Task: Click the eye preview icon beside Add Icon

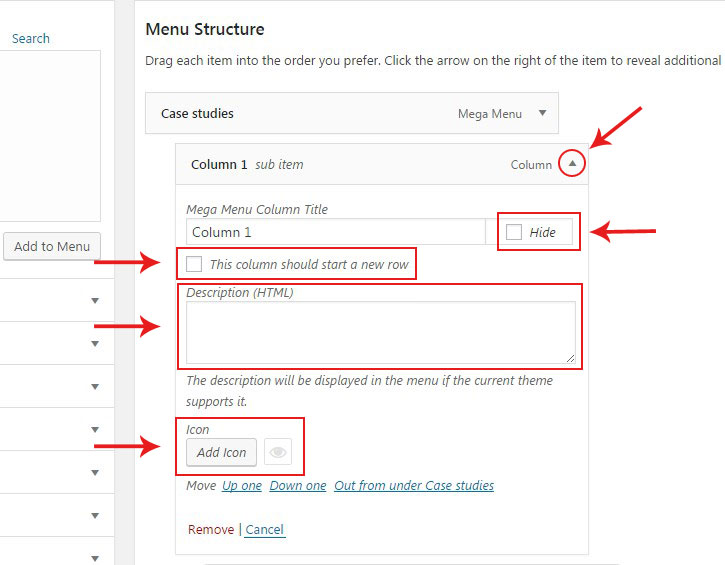Action: click(279, 452)
